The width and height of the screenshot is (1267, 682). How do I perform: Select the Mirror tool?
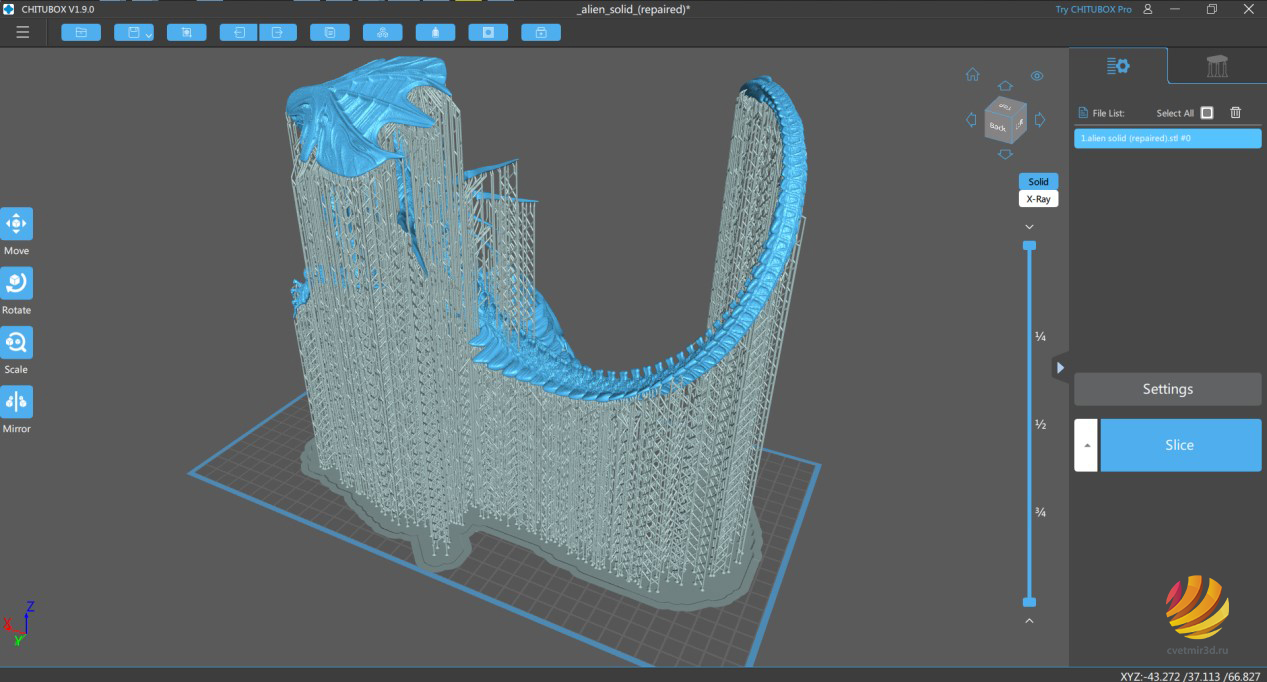coord(16,401)
